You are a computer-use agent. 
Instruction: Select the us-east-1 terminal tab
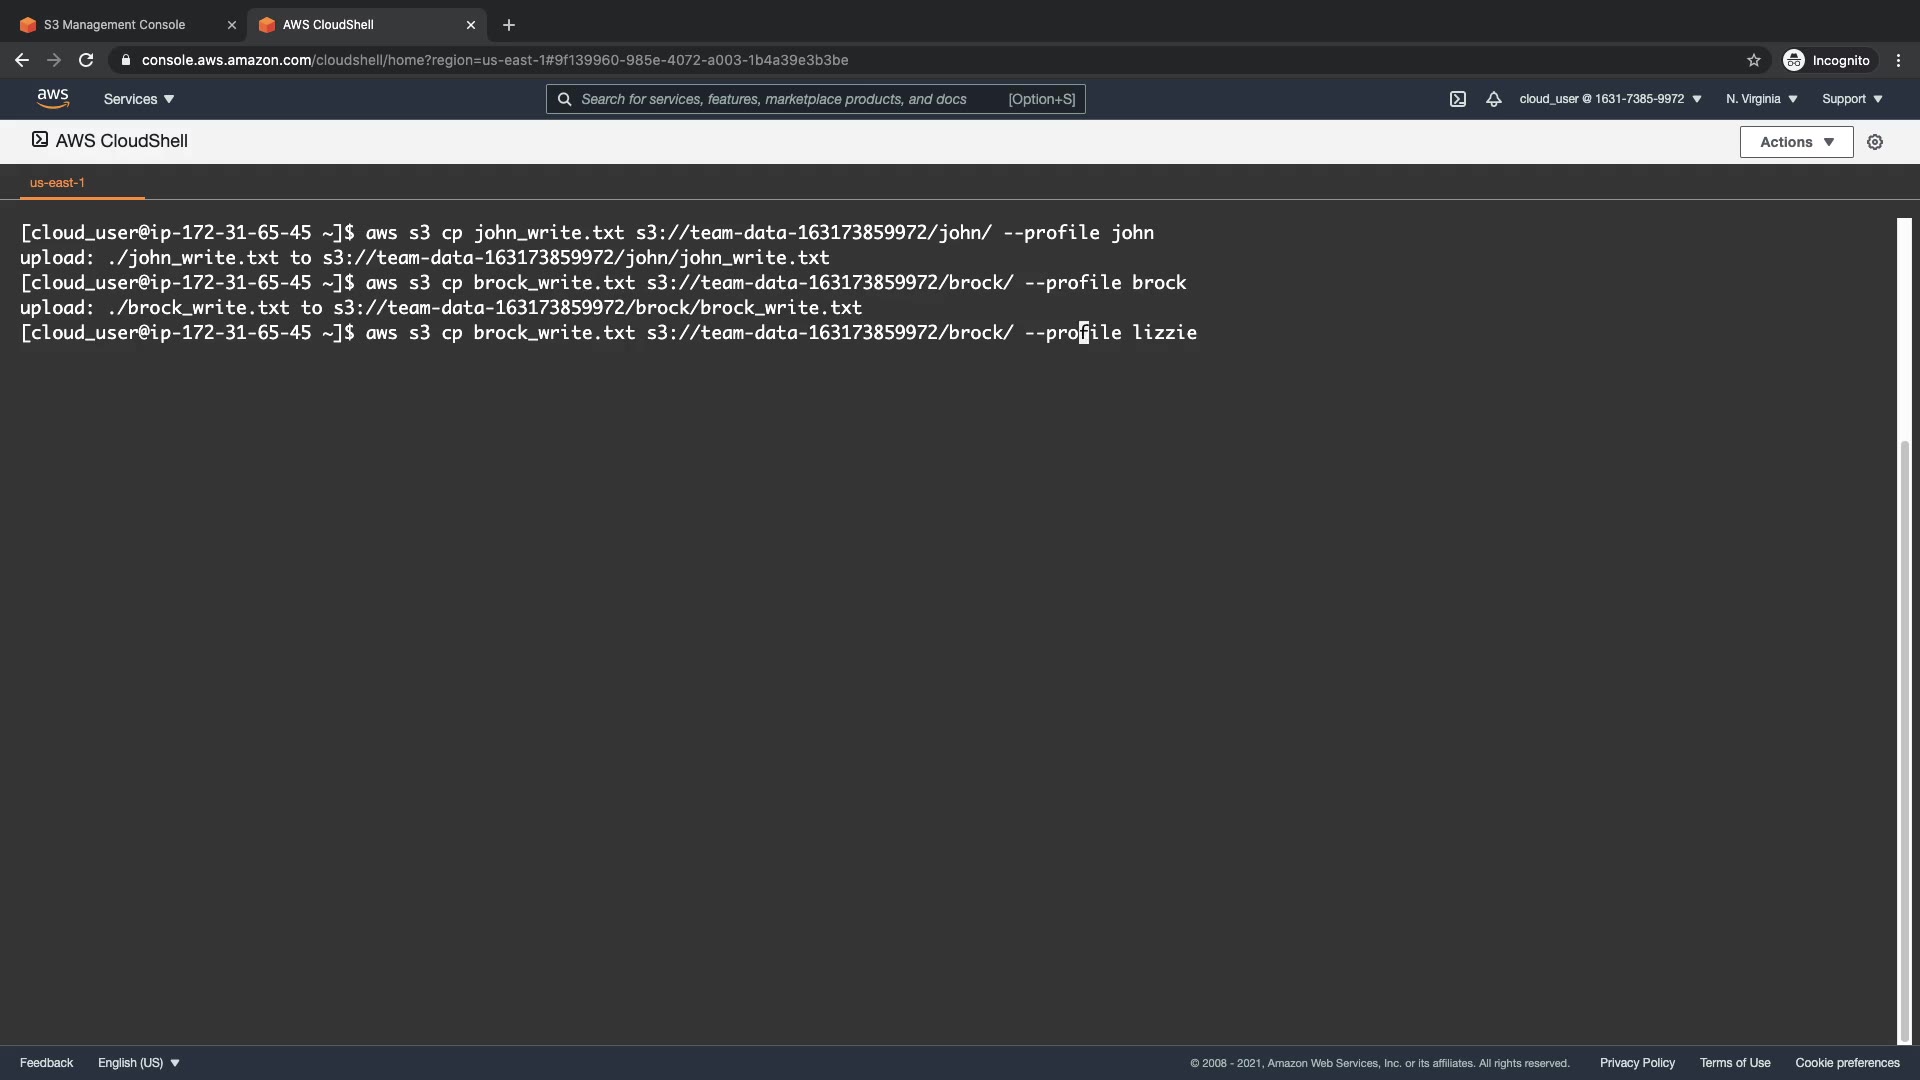(x=57, y=183)
